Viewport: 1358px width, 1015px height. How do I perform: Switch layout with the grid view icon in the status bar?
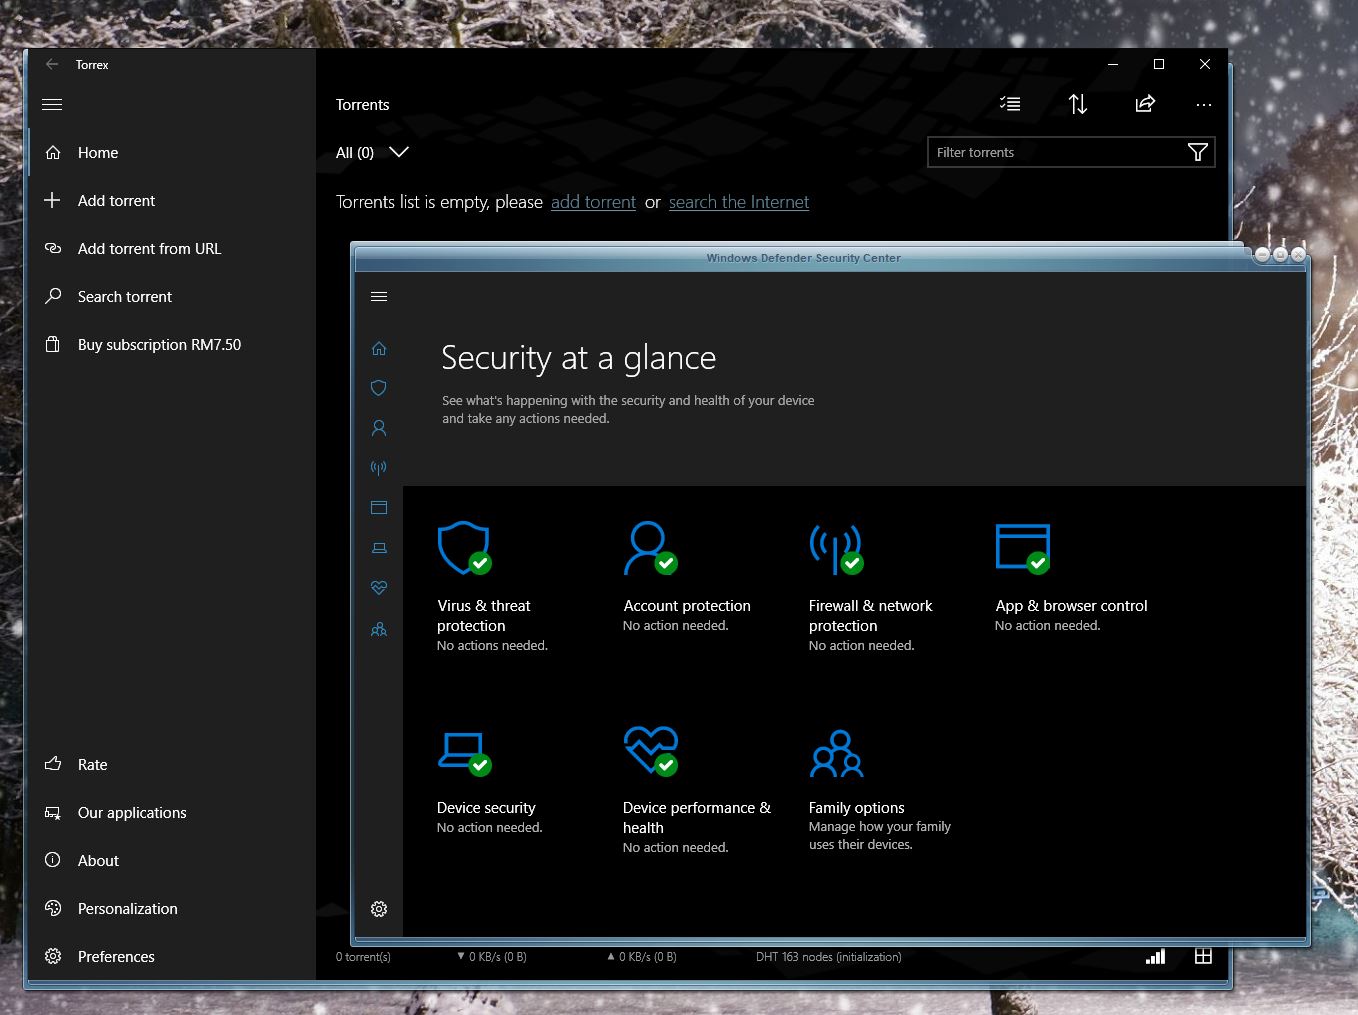1203,957
